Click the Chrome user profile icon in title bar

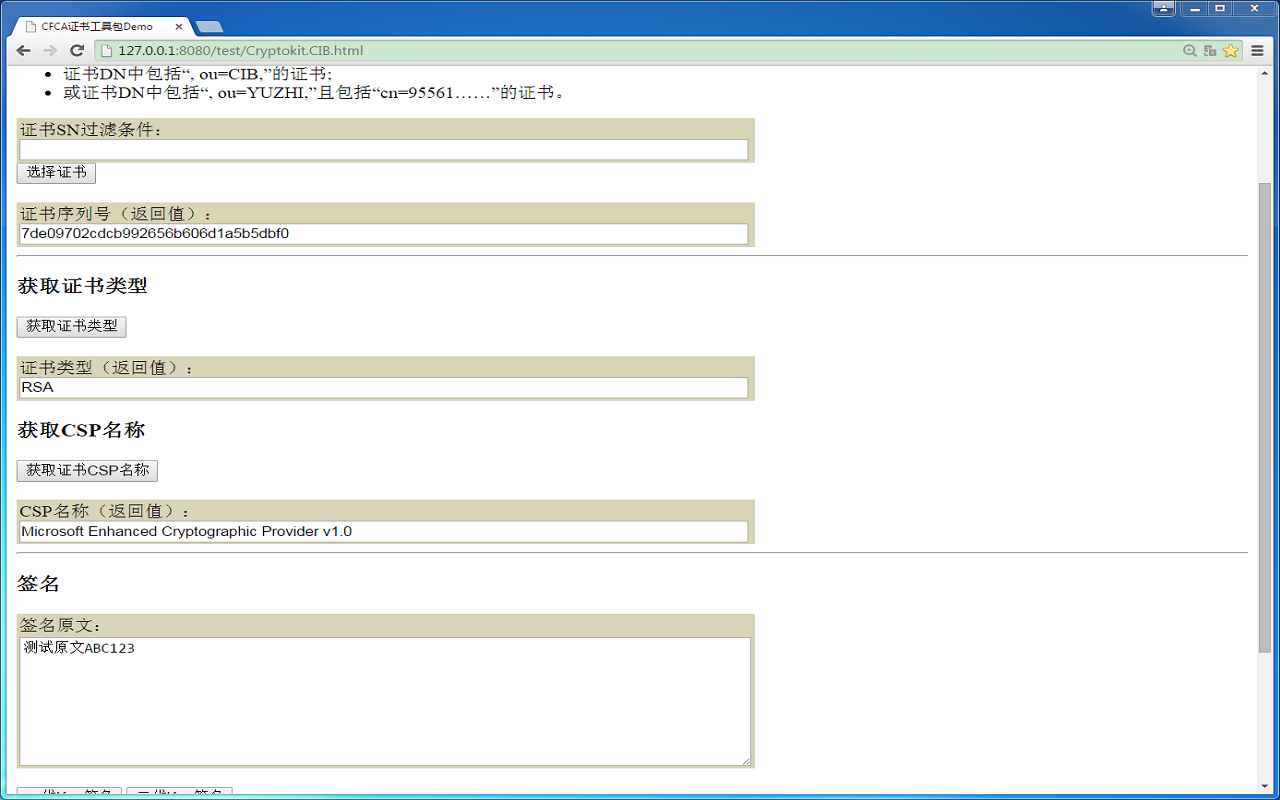pyautogui.click(x=1164, y=8)
